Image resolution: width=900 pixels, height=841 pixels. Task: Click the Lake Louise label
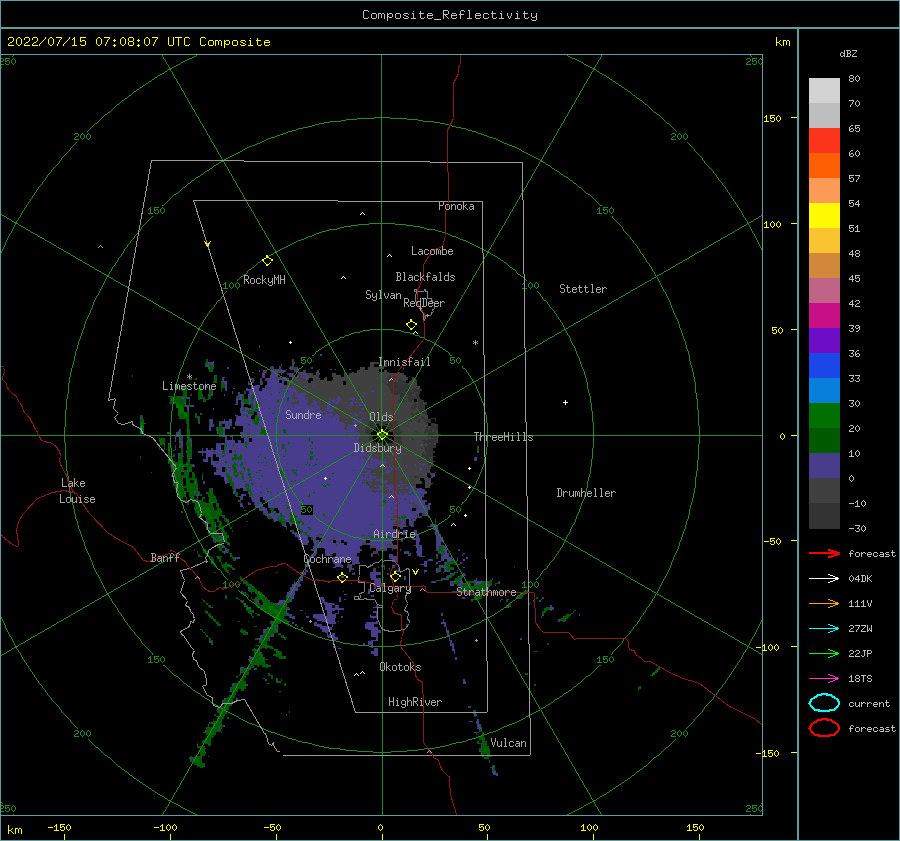pyautogui.click(x=77, y=491)
